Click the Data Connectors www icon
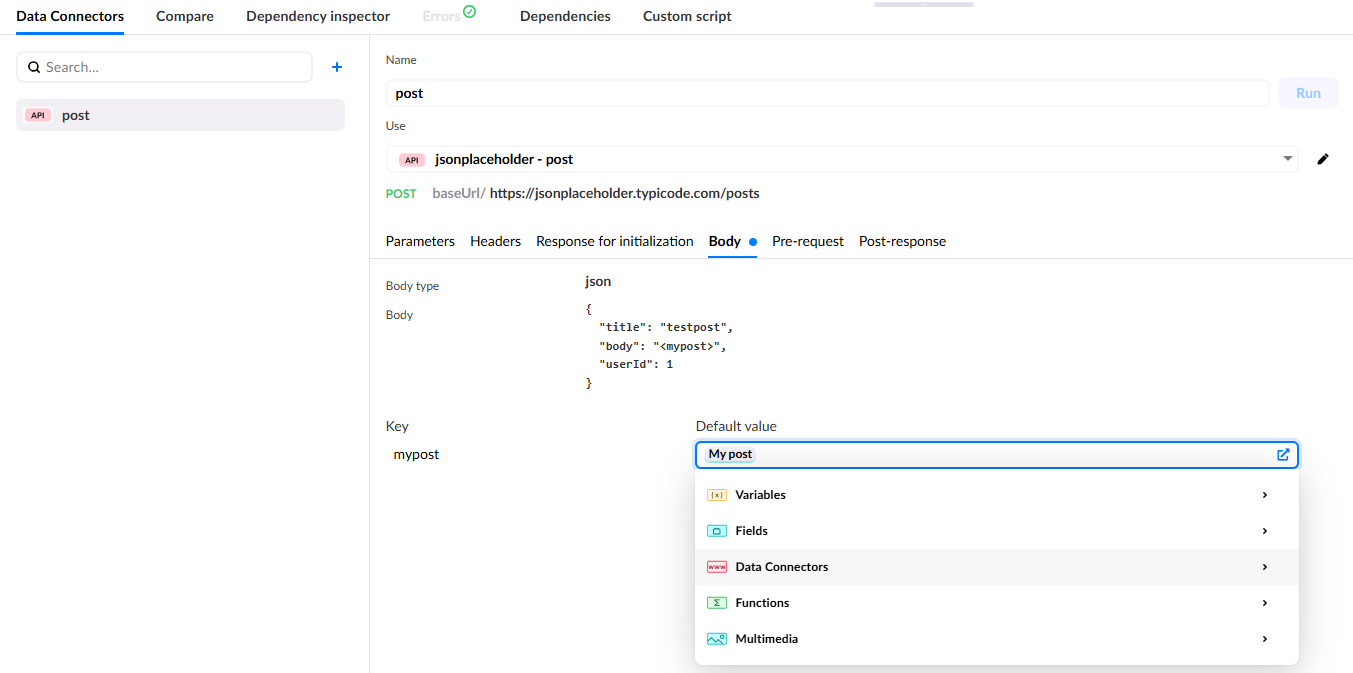Screen dimensions: 1353x673 pos(717,567)
